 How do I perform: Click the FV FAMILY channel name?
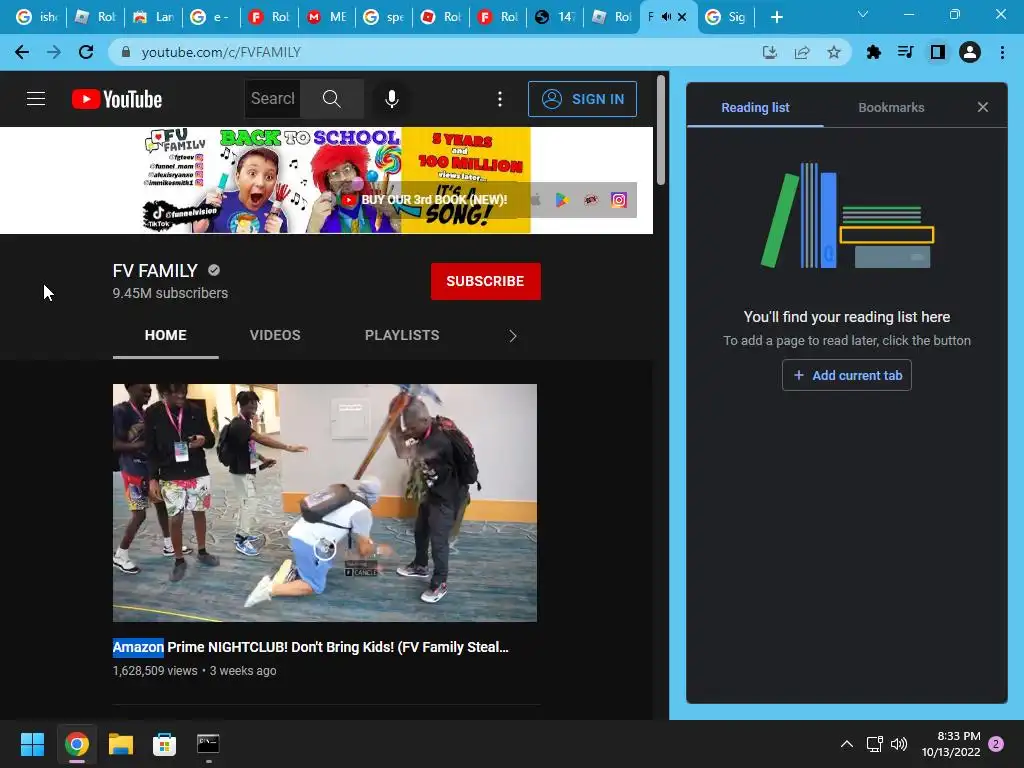pyautogui.click(x=155, y=270)
